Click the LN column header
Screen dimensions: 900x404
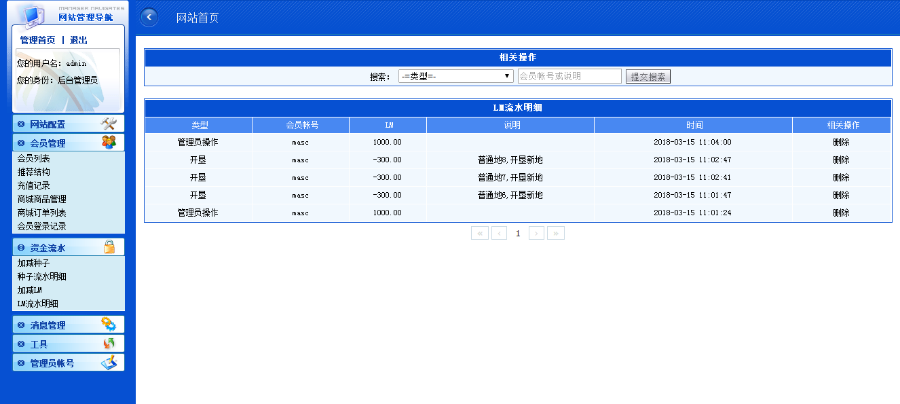[388, 125]
